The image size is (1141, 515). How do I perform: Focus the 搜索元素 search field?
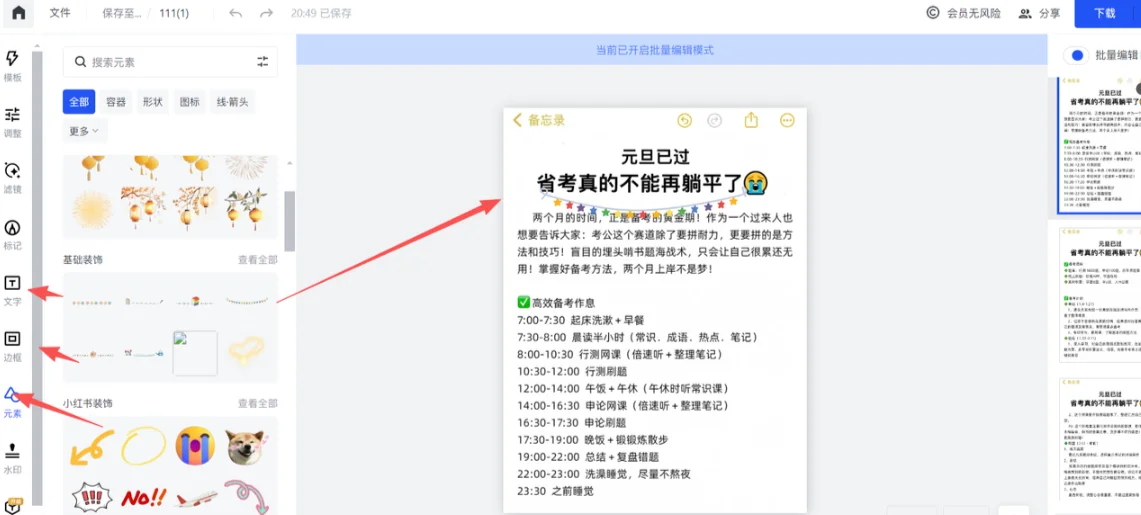click(170, 62)
